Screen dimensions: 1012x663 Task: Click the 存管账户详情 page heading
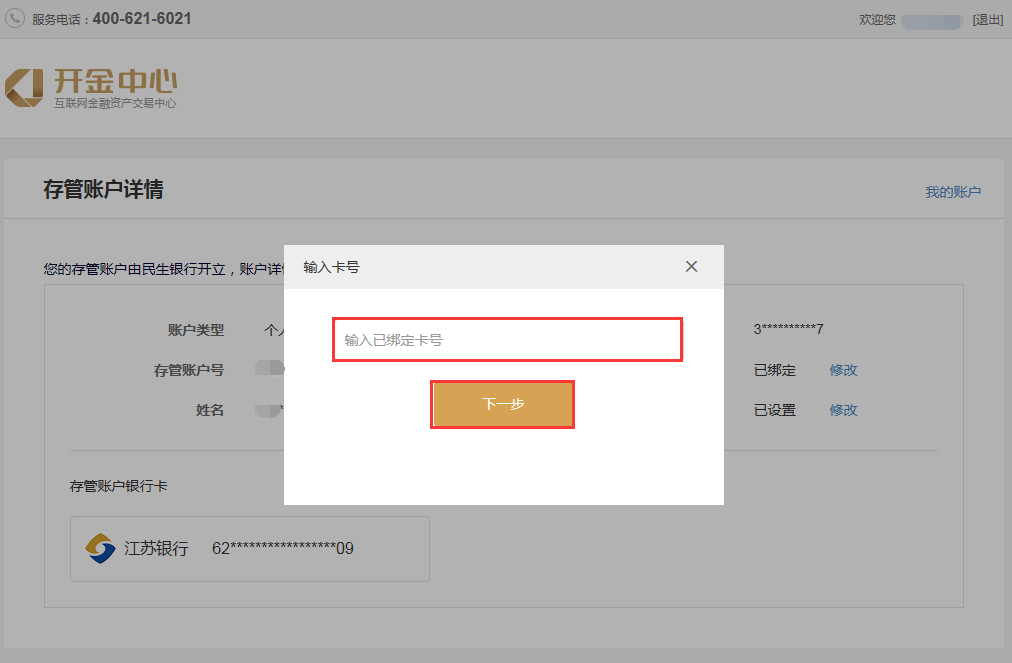(x=103, y=190)
